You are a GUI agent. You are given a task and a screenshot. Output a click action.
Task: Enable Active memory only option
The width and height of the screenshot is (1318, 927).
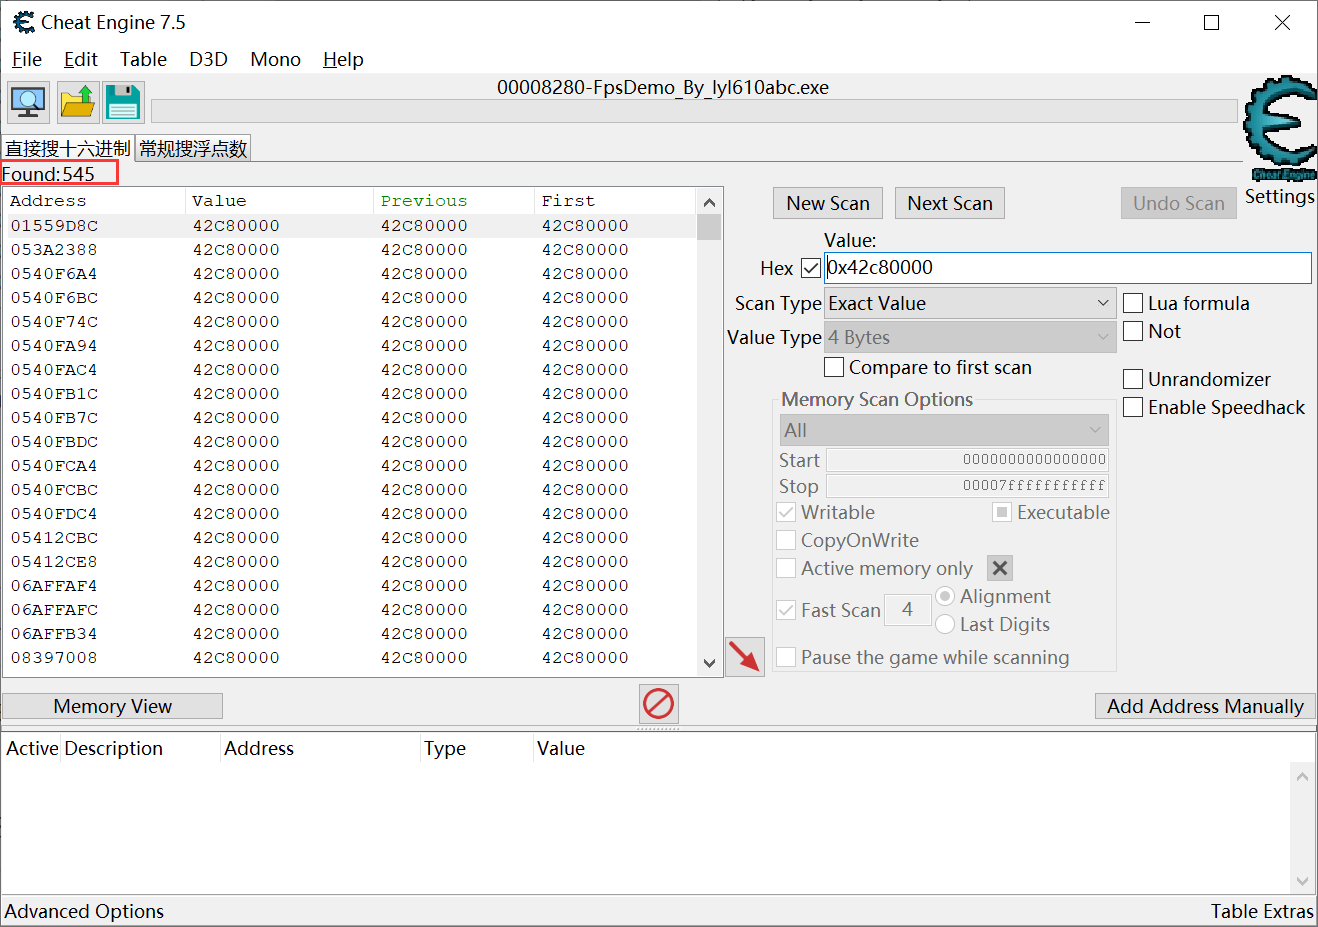pos(786,568)
